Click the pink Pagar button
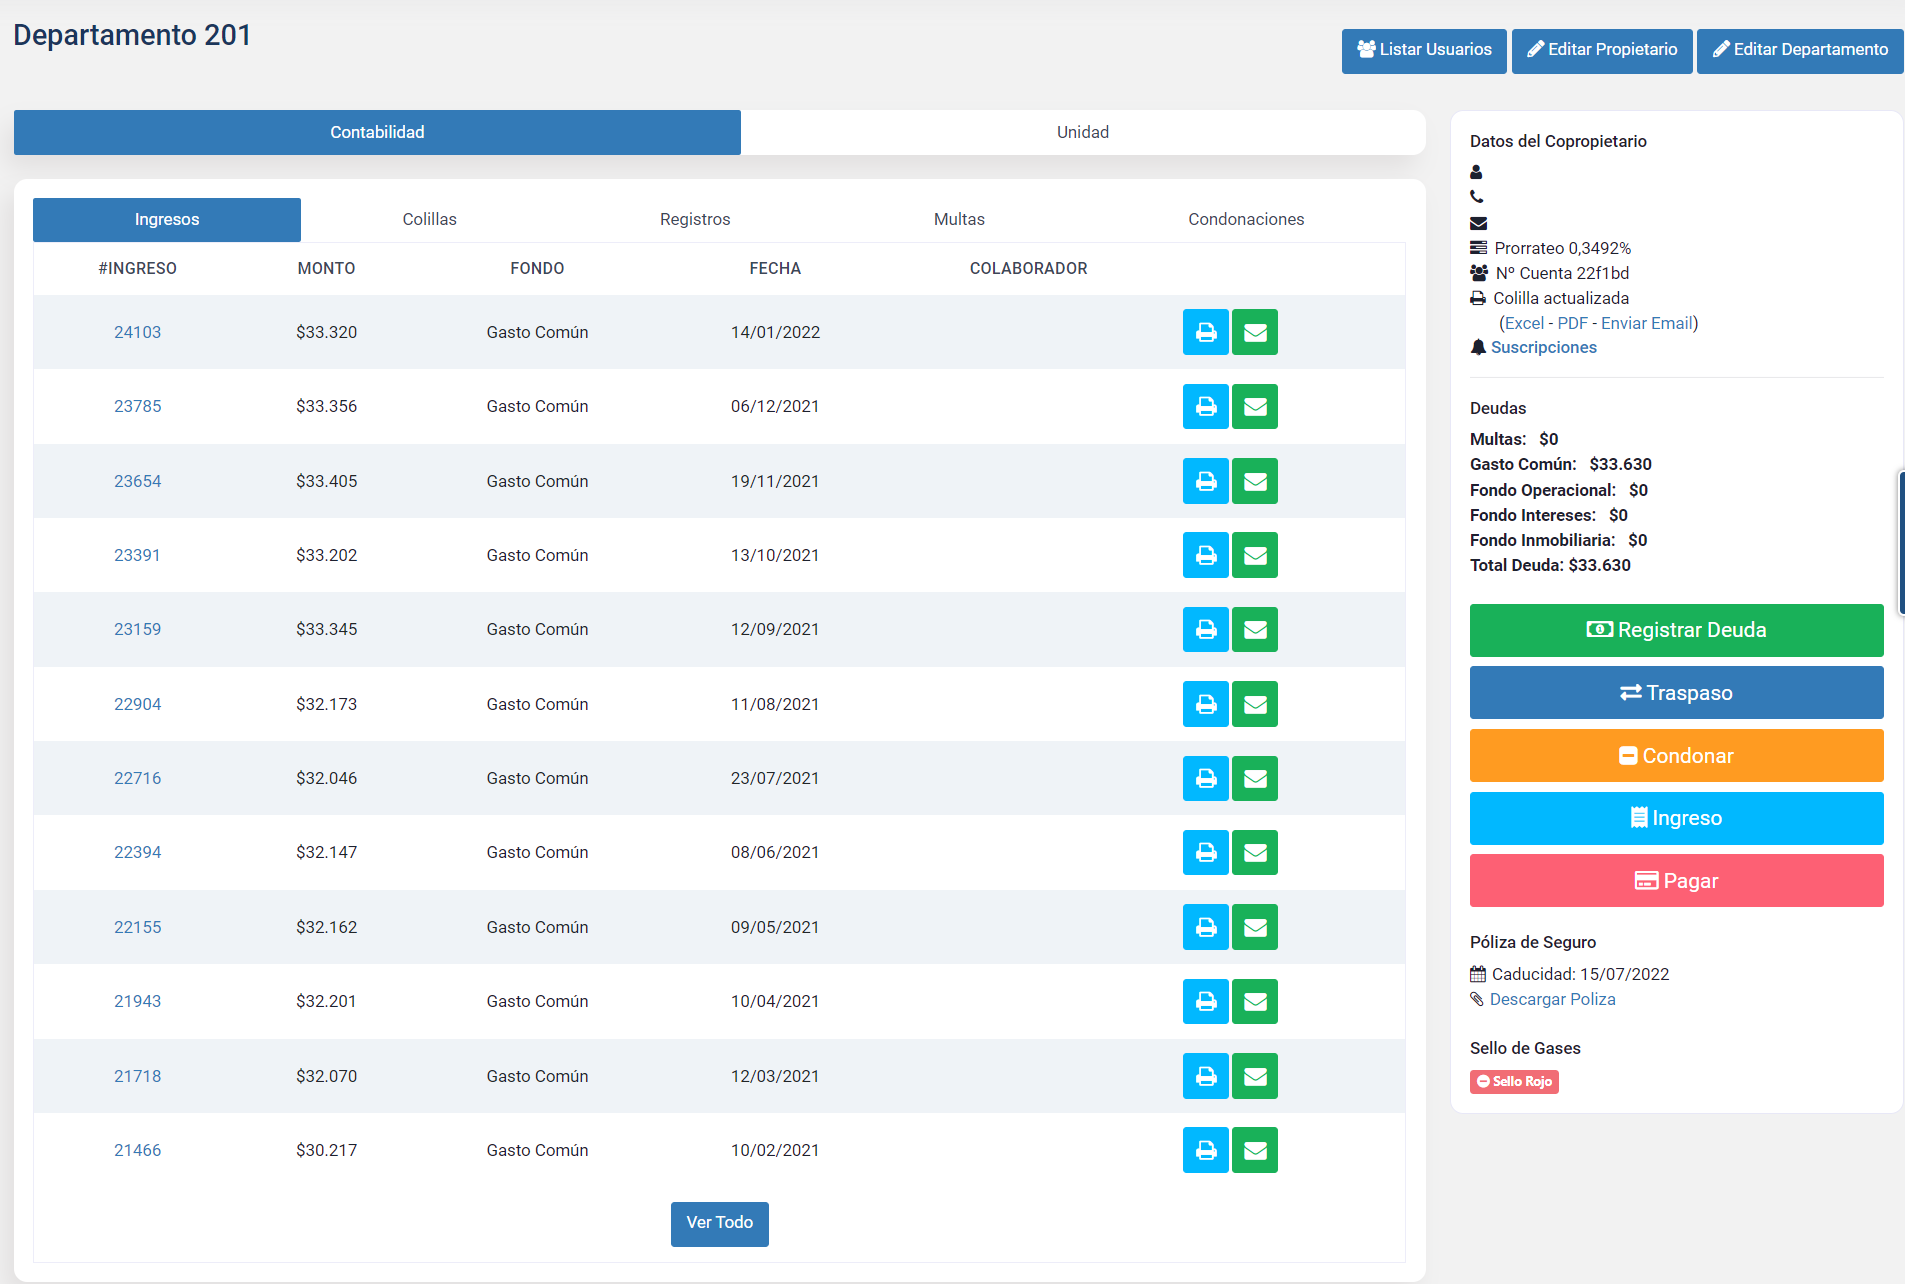The width and height of the screenshot is (1905, 1284). pyautogui.click(x=1676, y=881)
